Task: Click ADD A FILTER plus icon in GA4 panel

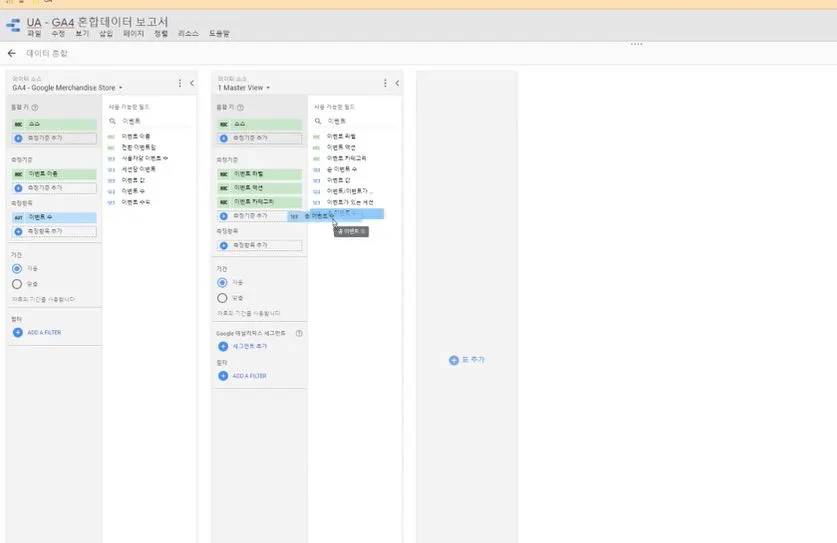Action: (x=18, y=333)
